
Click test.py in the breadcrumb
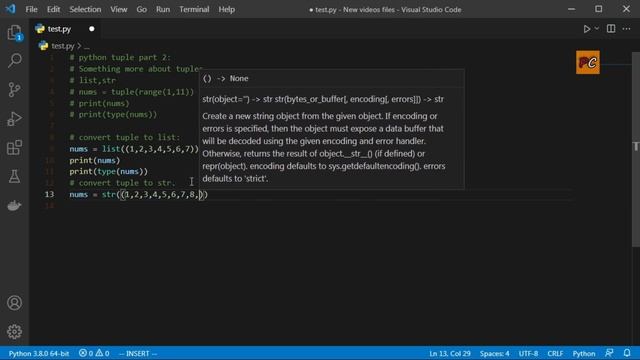coord(62,46)
